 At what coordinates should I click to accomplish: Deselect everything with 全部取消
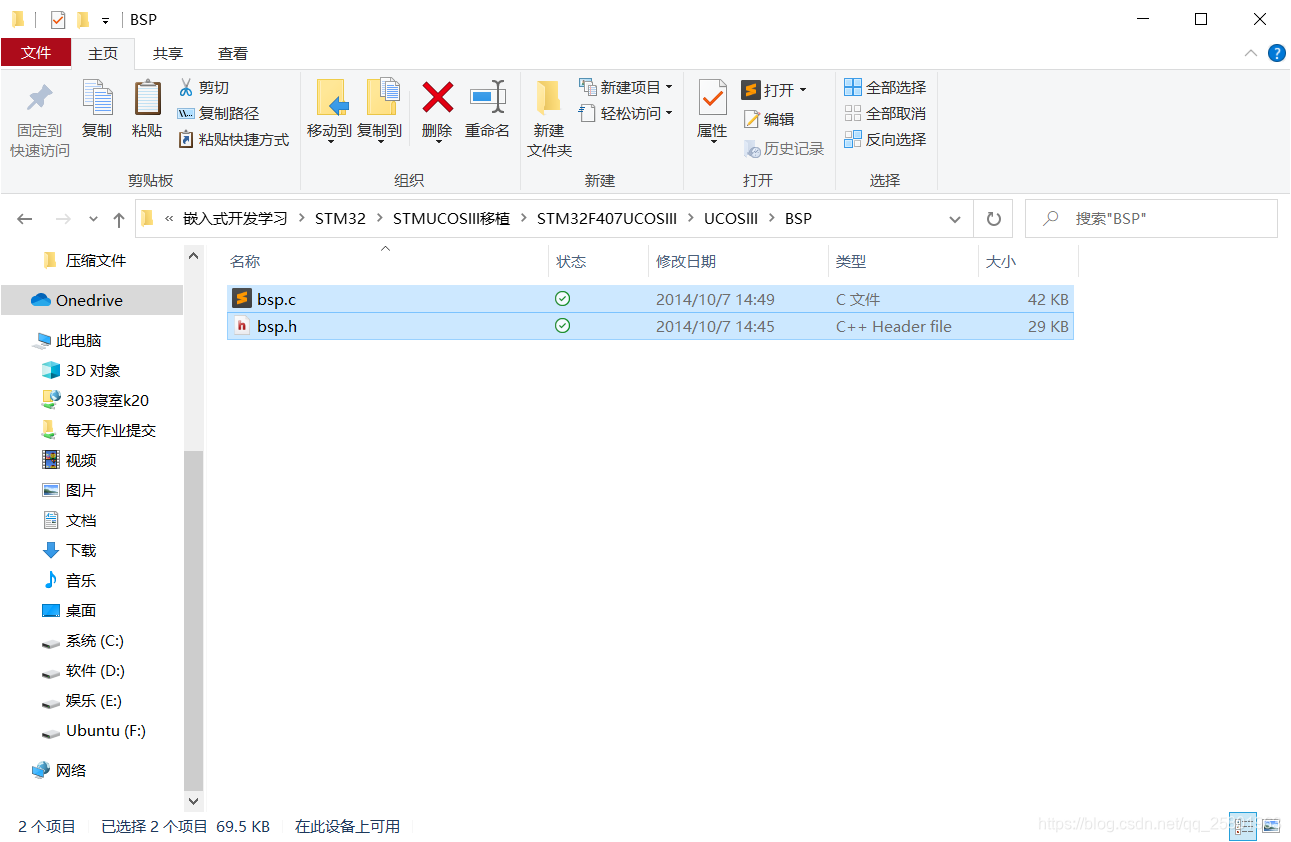(x=885, y=114)
